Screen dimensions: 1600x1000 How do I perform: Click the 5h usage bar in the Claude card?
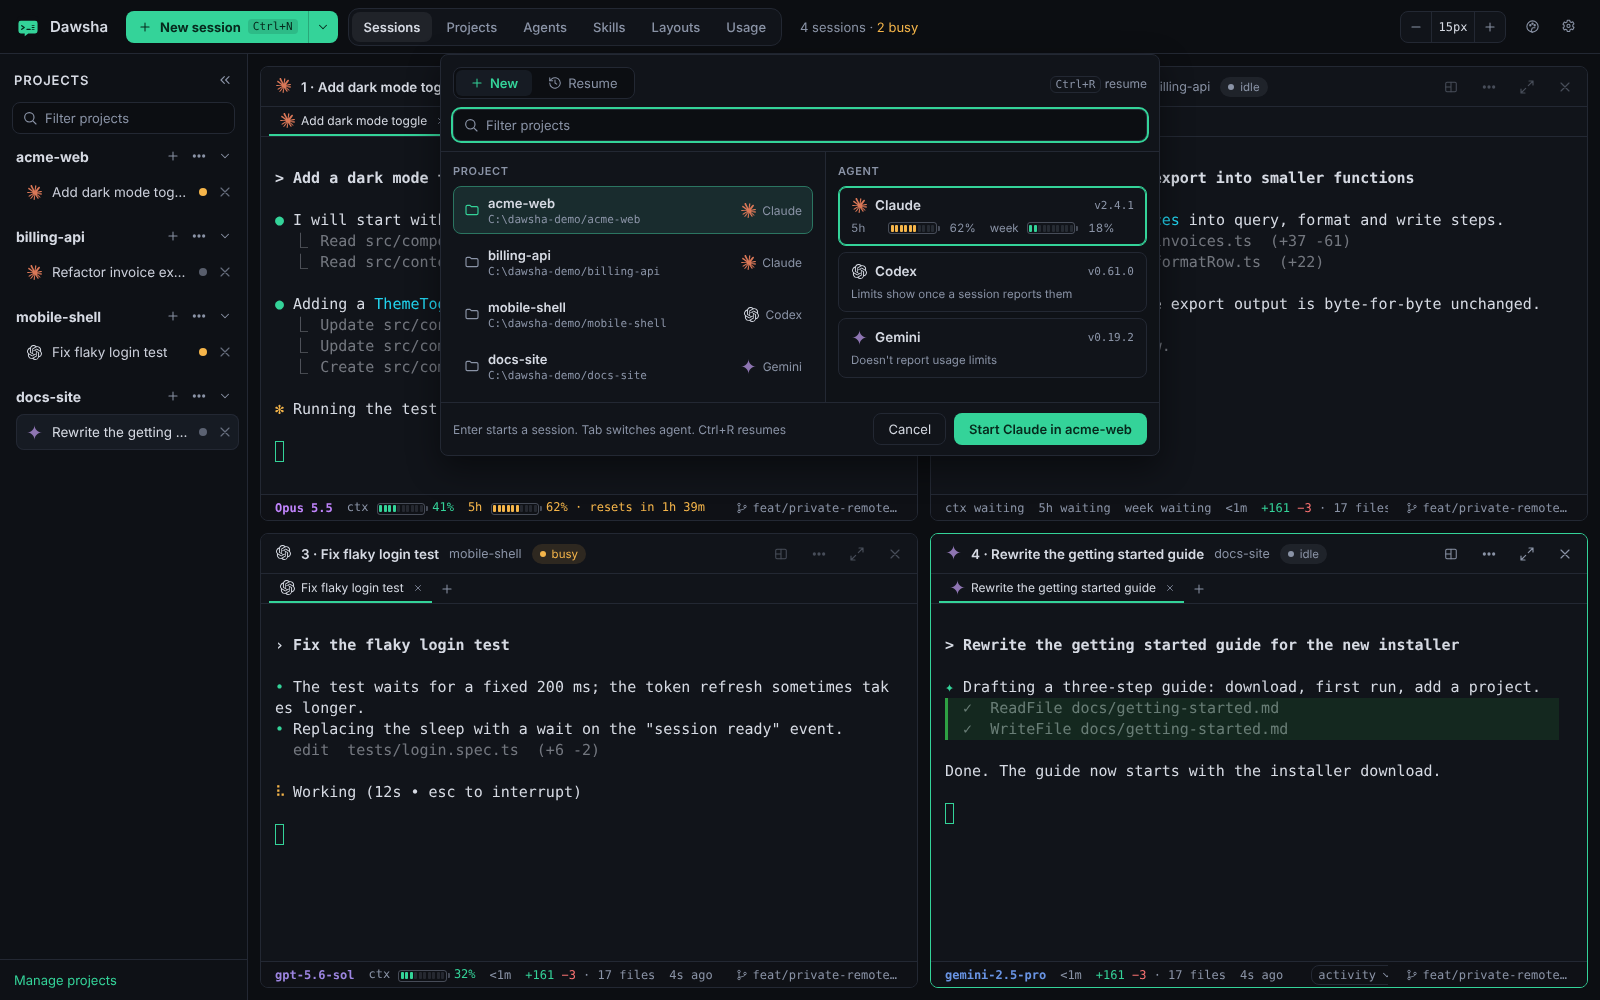[x=914, y=228]
